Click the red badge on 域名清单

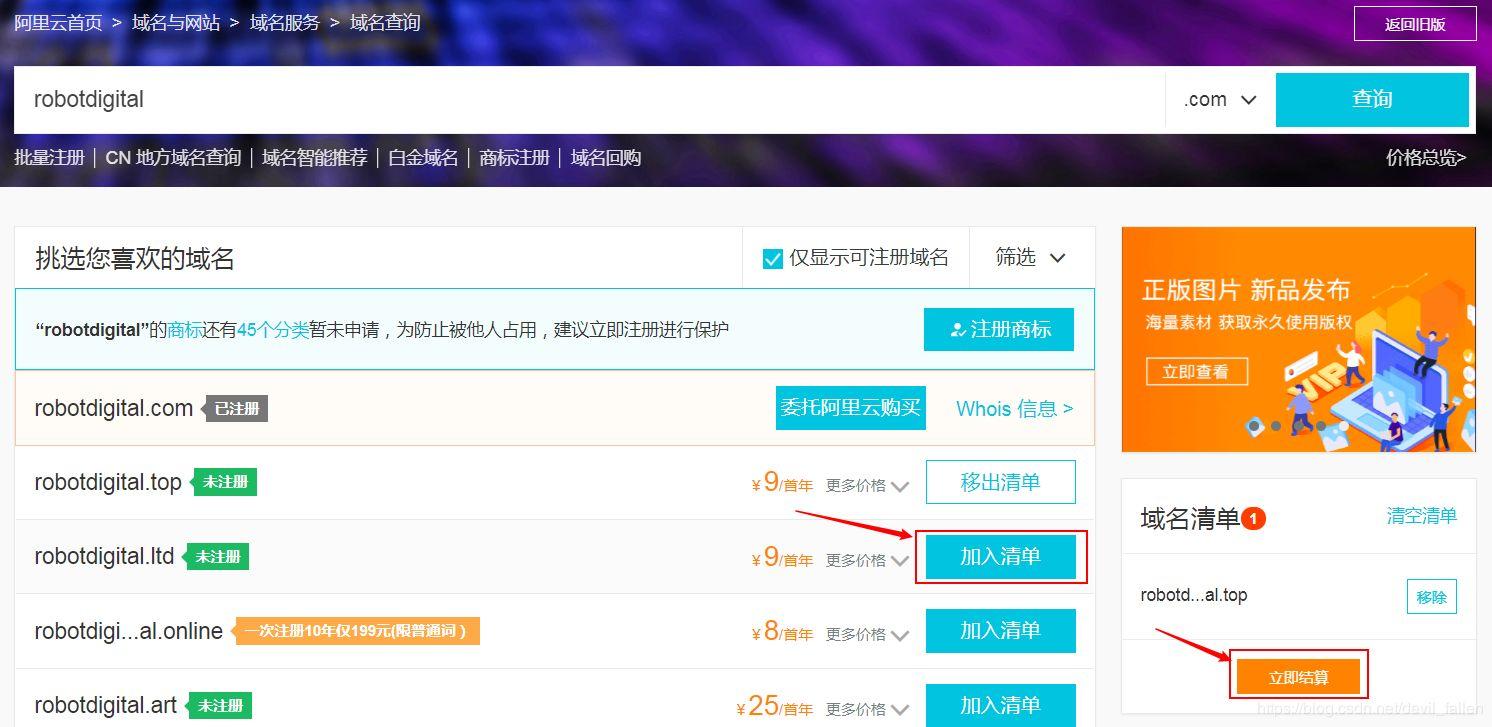pos(1253,519)
